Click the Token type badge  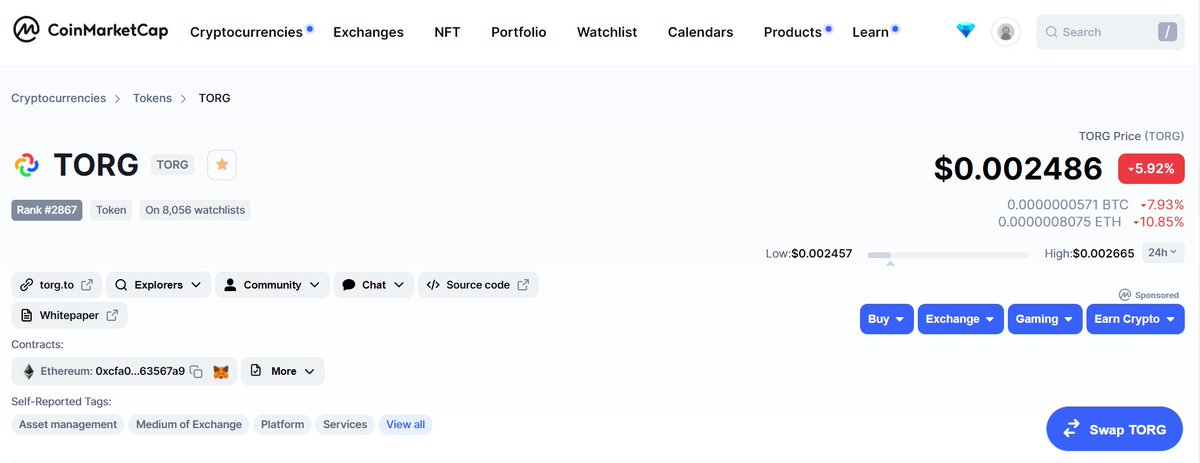click(111, 210)
